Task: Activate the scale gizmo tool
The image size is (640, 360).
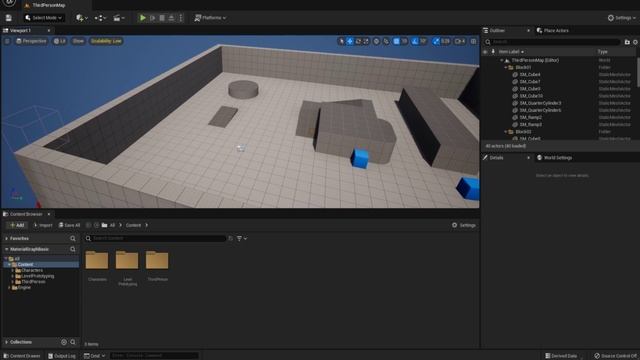Action: pos(366,41)
